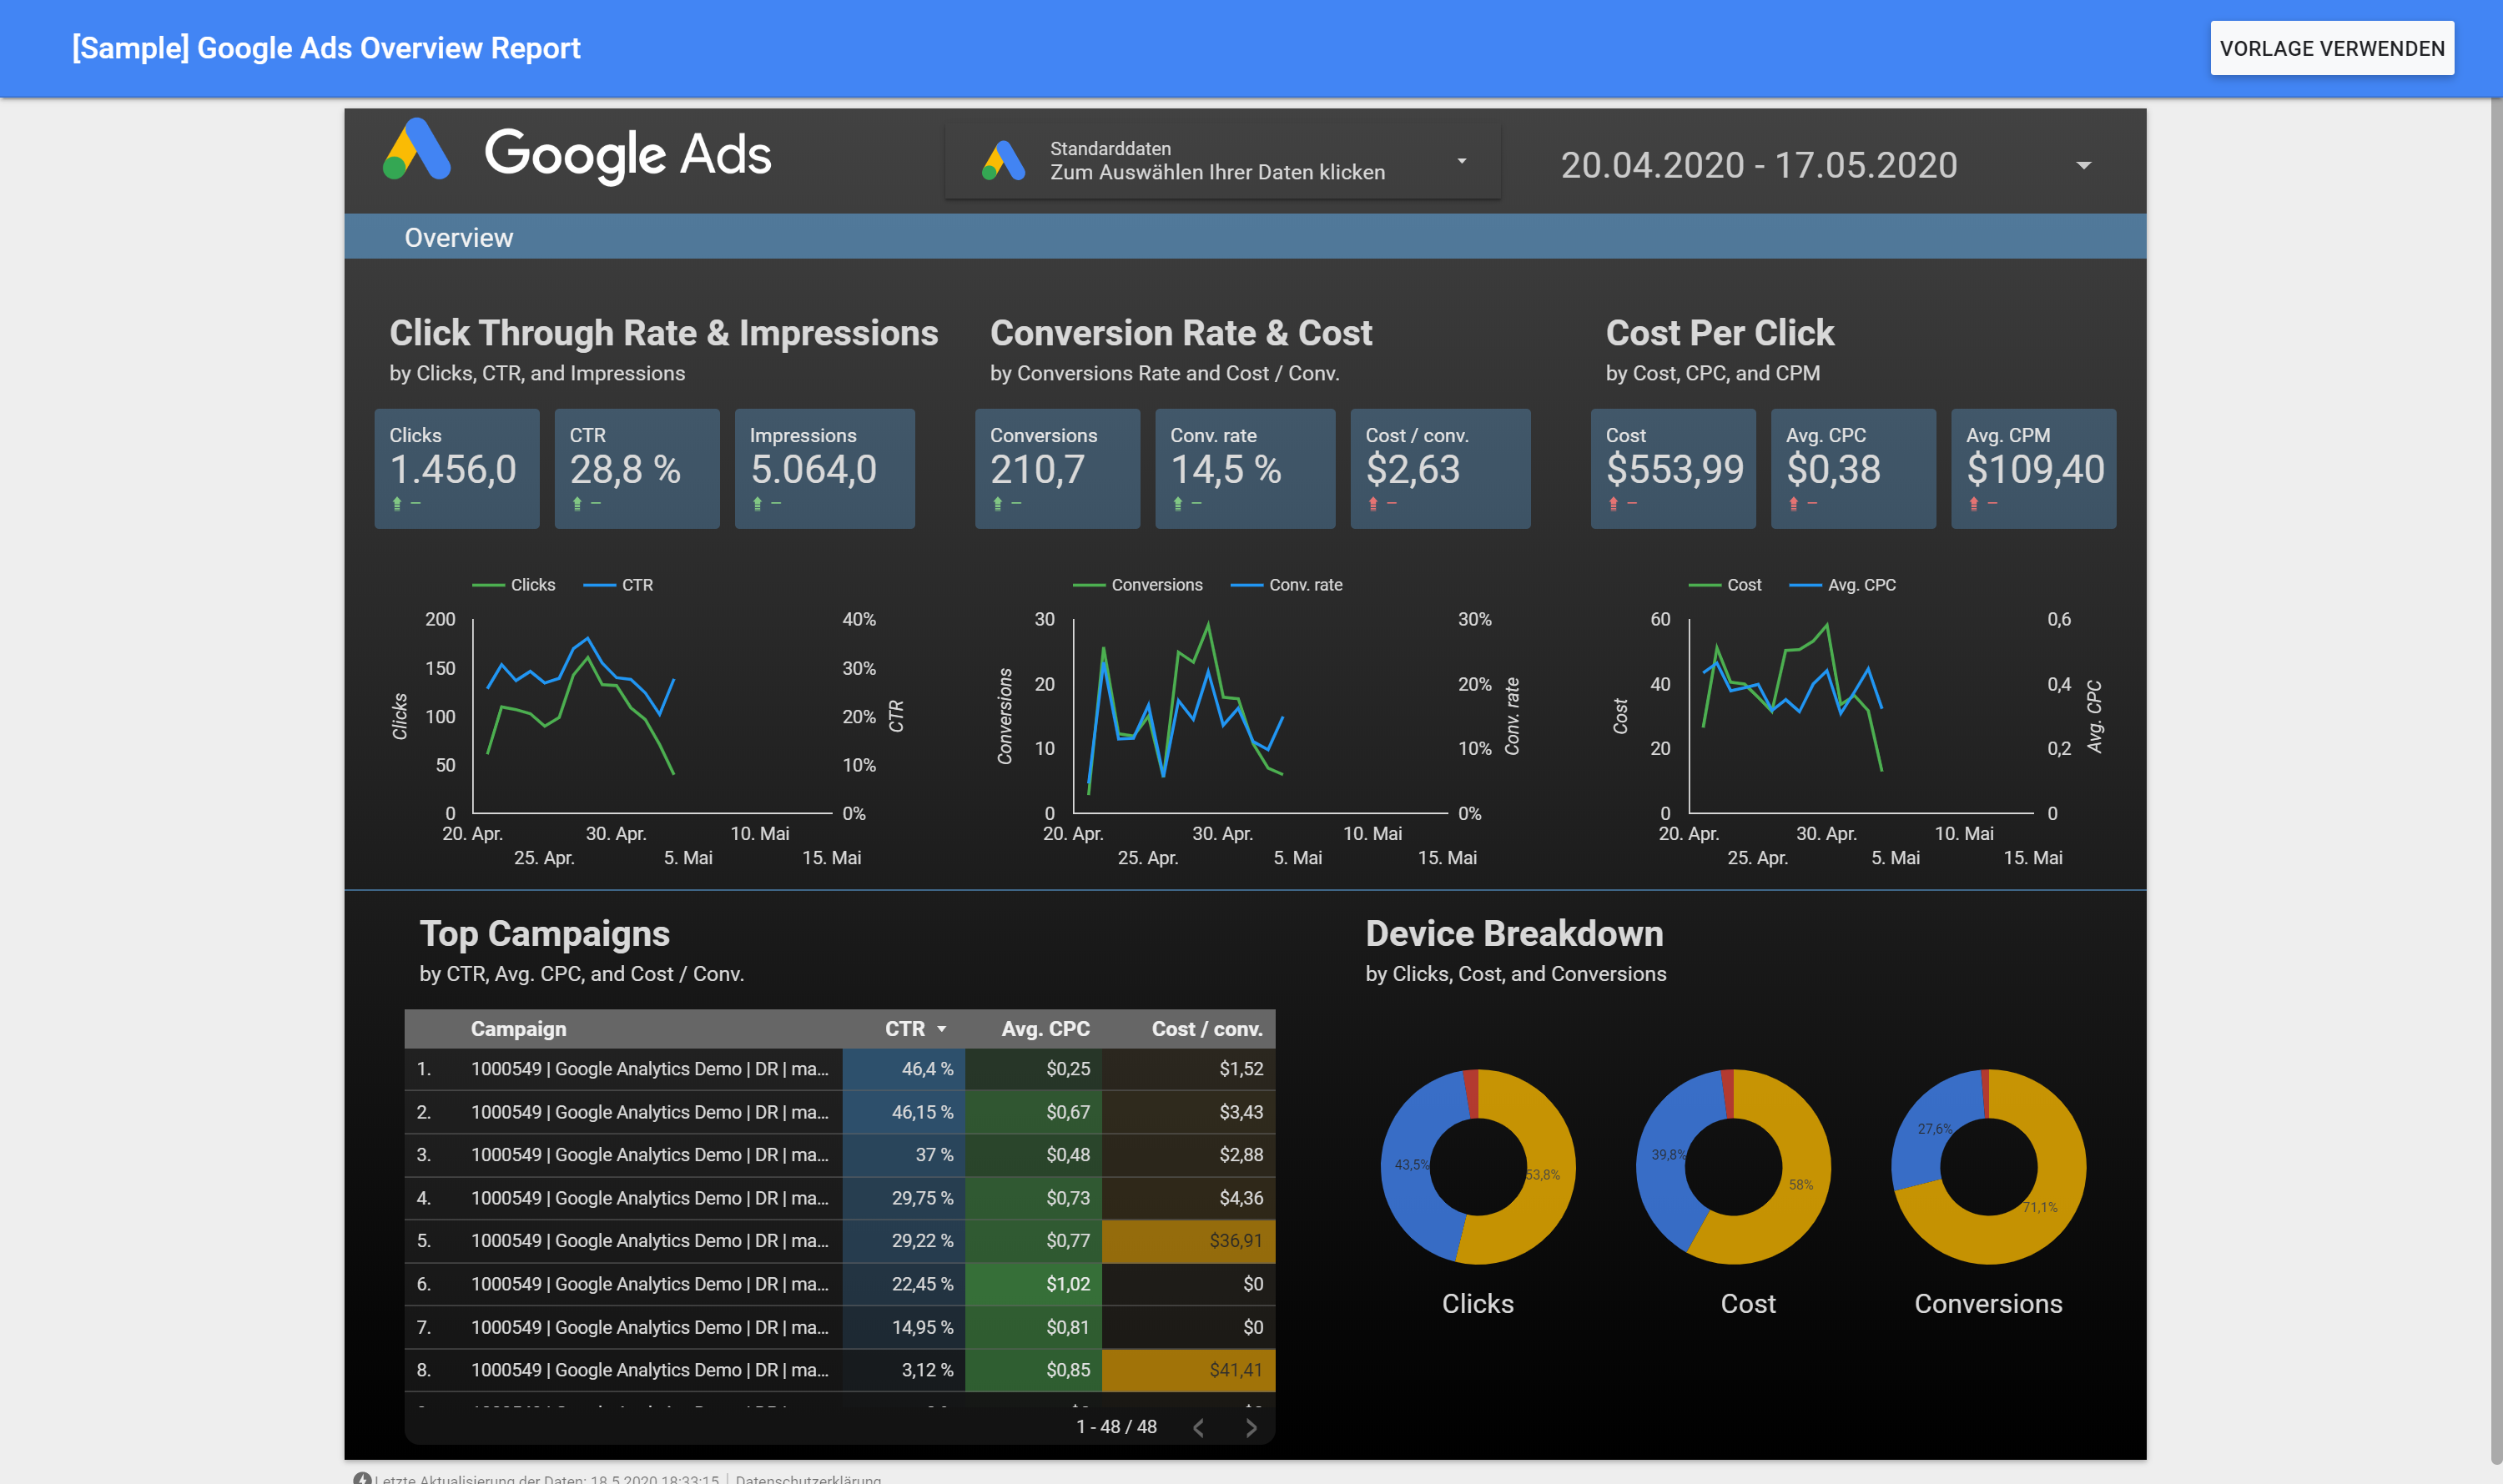Viewport: 2503px width, 1484px height.
Task: Open the Standarddaten data source dropdown
Action: pos(1222,160)
